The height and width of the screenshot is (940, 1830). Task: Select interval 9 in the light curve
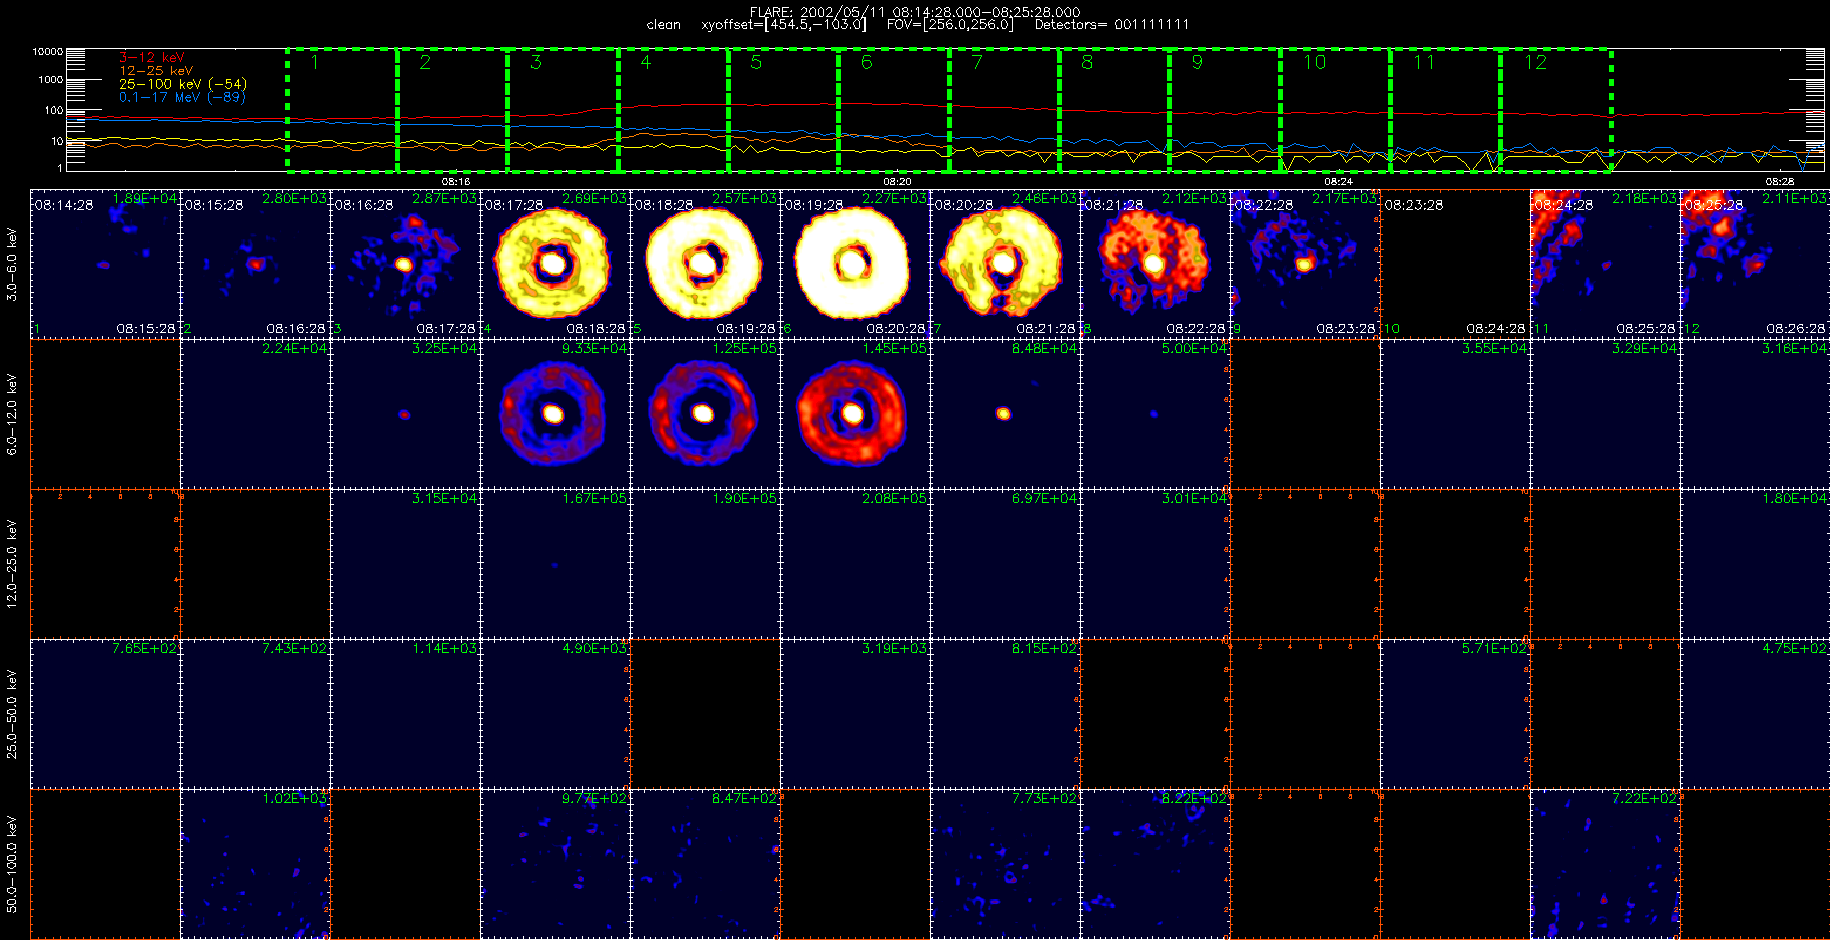pos(1225,110)
